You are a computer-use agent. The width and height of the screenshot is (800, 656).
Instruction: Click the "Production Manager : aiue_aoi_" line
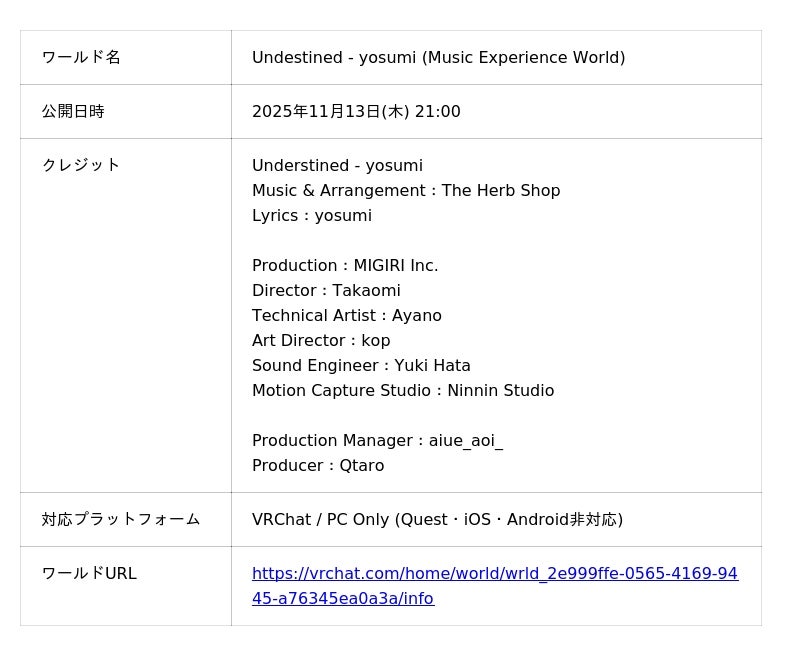click(x=377, y=440)
